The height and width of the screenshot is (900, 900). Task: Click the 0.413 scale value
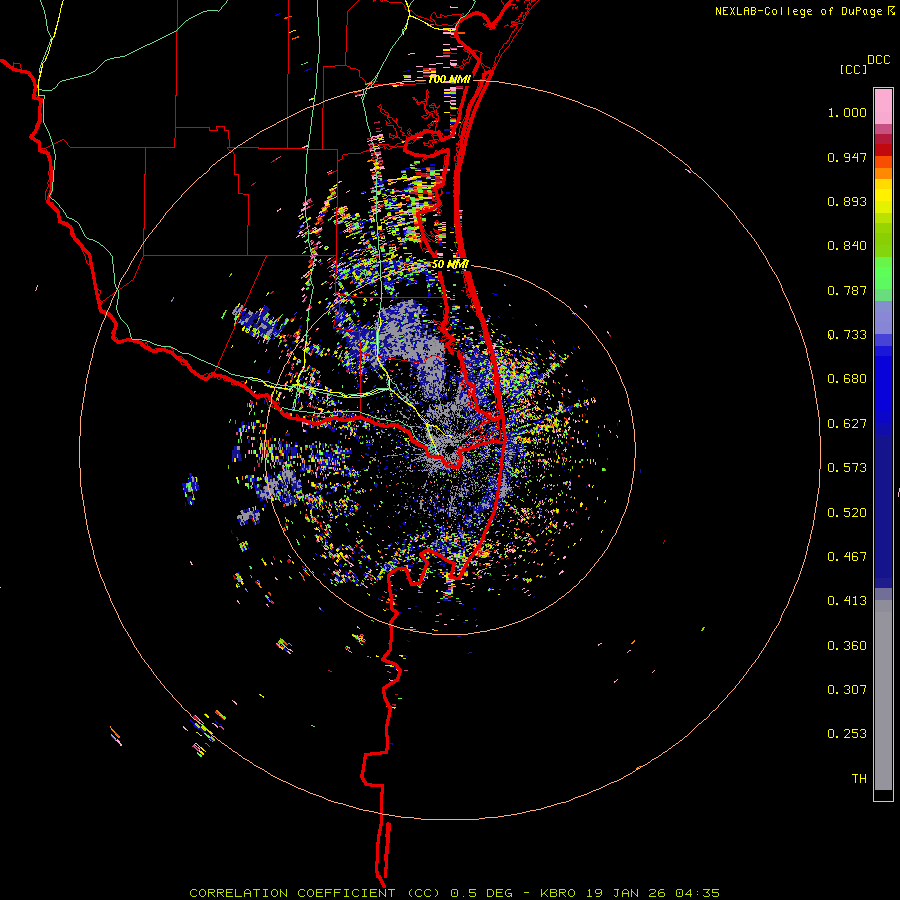(x=847, y=601)
